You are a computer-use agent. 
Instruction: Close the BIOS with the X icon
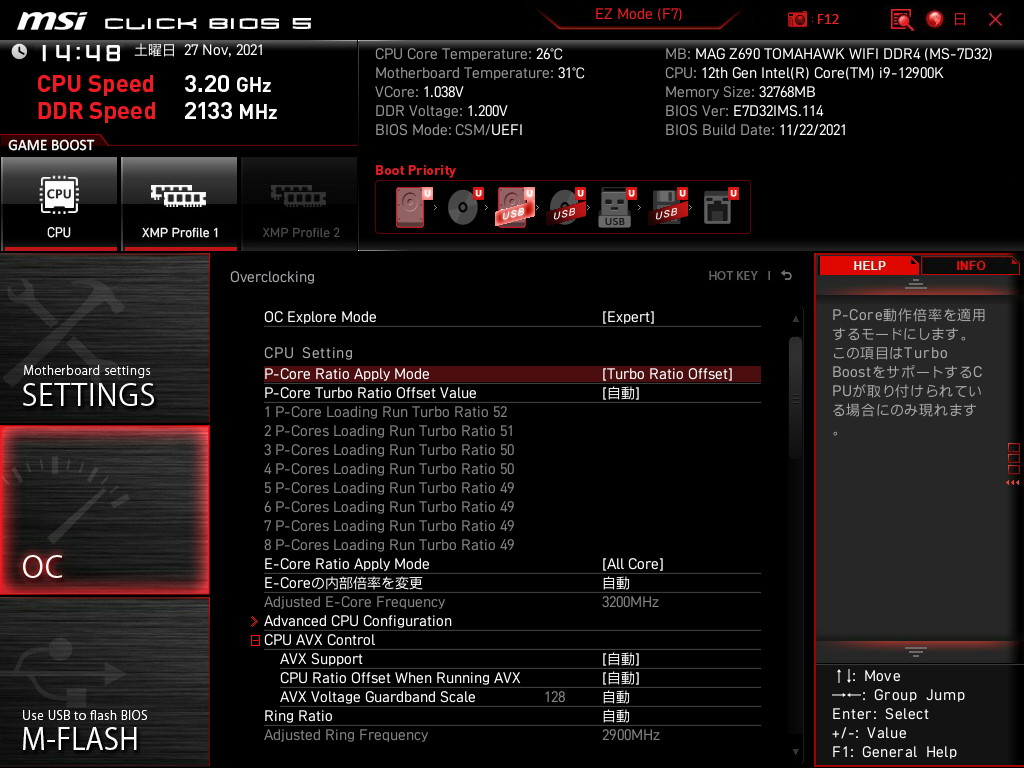(x=995, y=20)
